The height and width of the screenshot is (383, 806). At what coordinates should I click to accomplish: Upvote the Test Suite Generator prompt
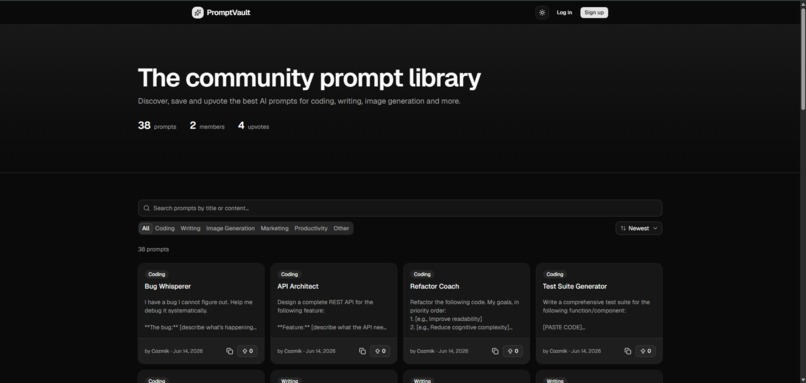pos(646,351)
